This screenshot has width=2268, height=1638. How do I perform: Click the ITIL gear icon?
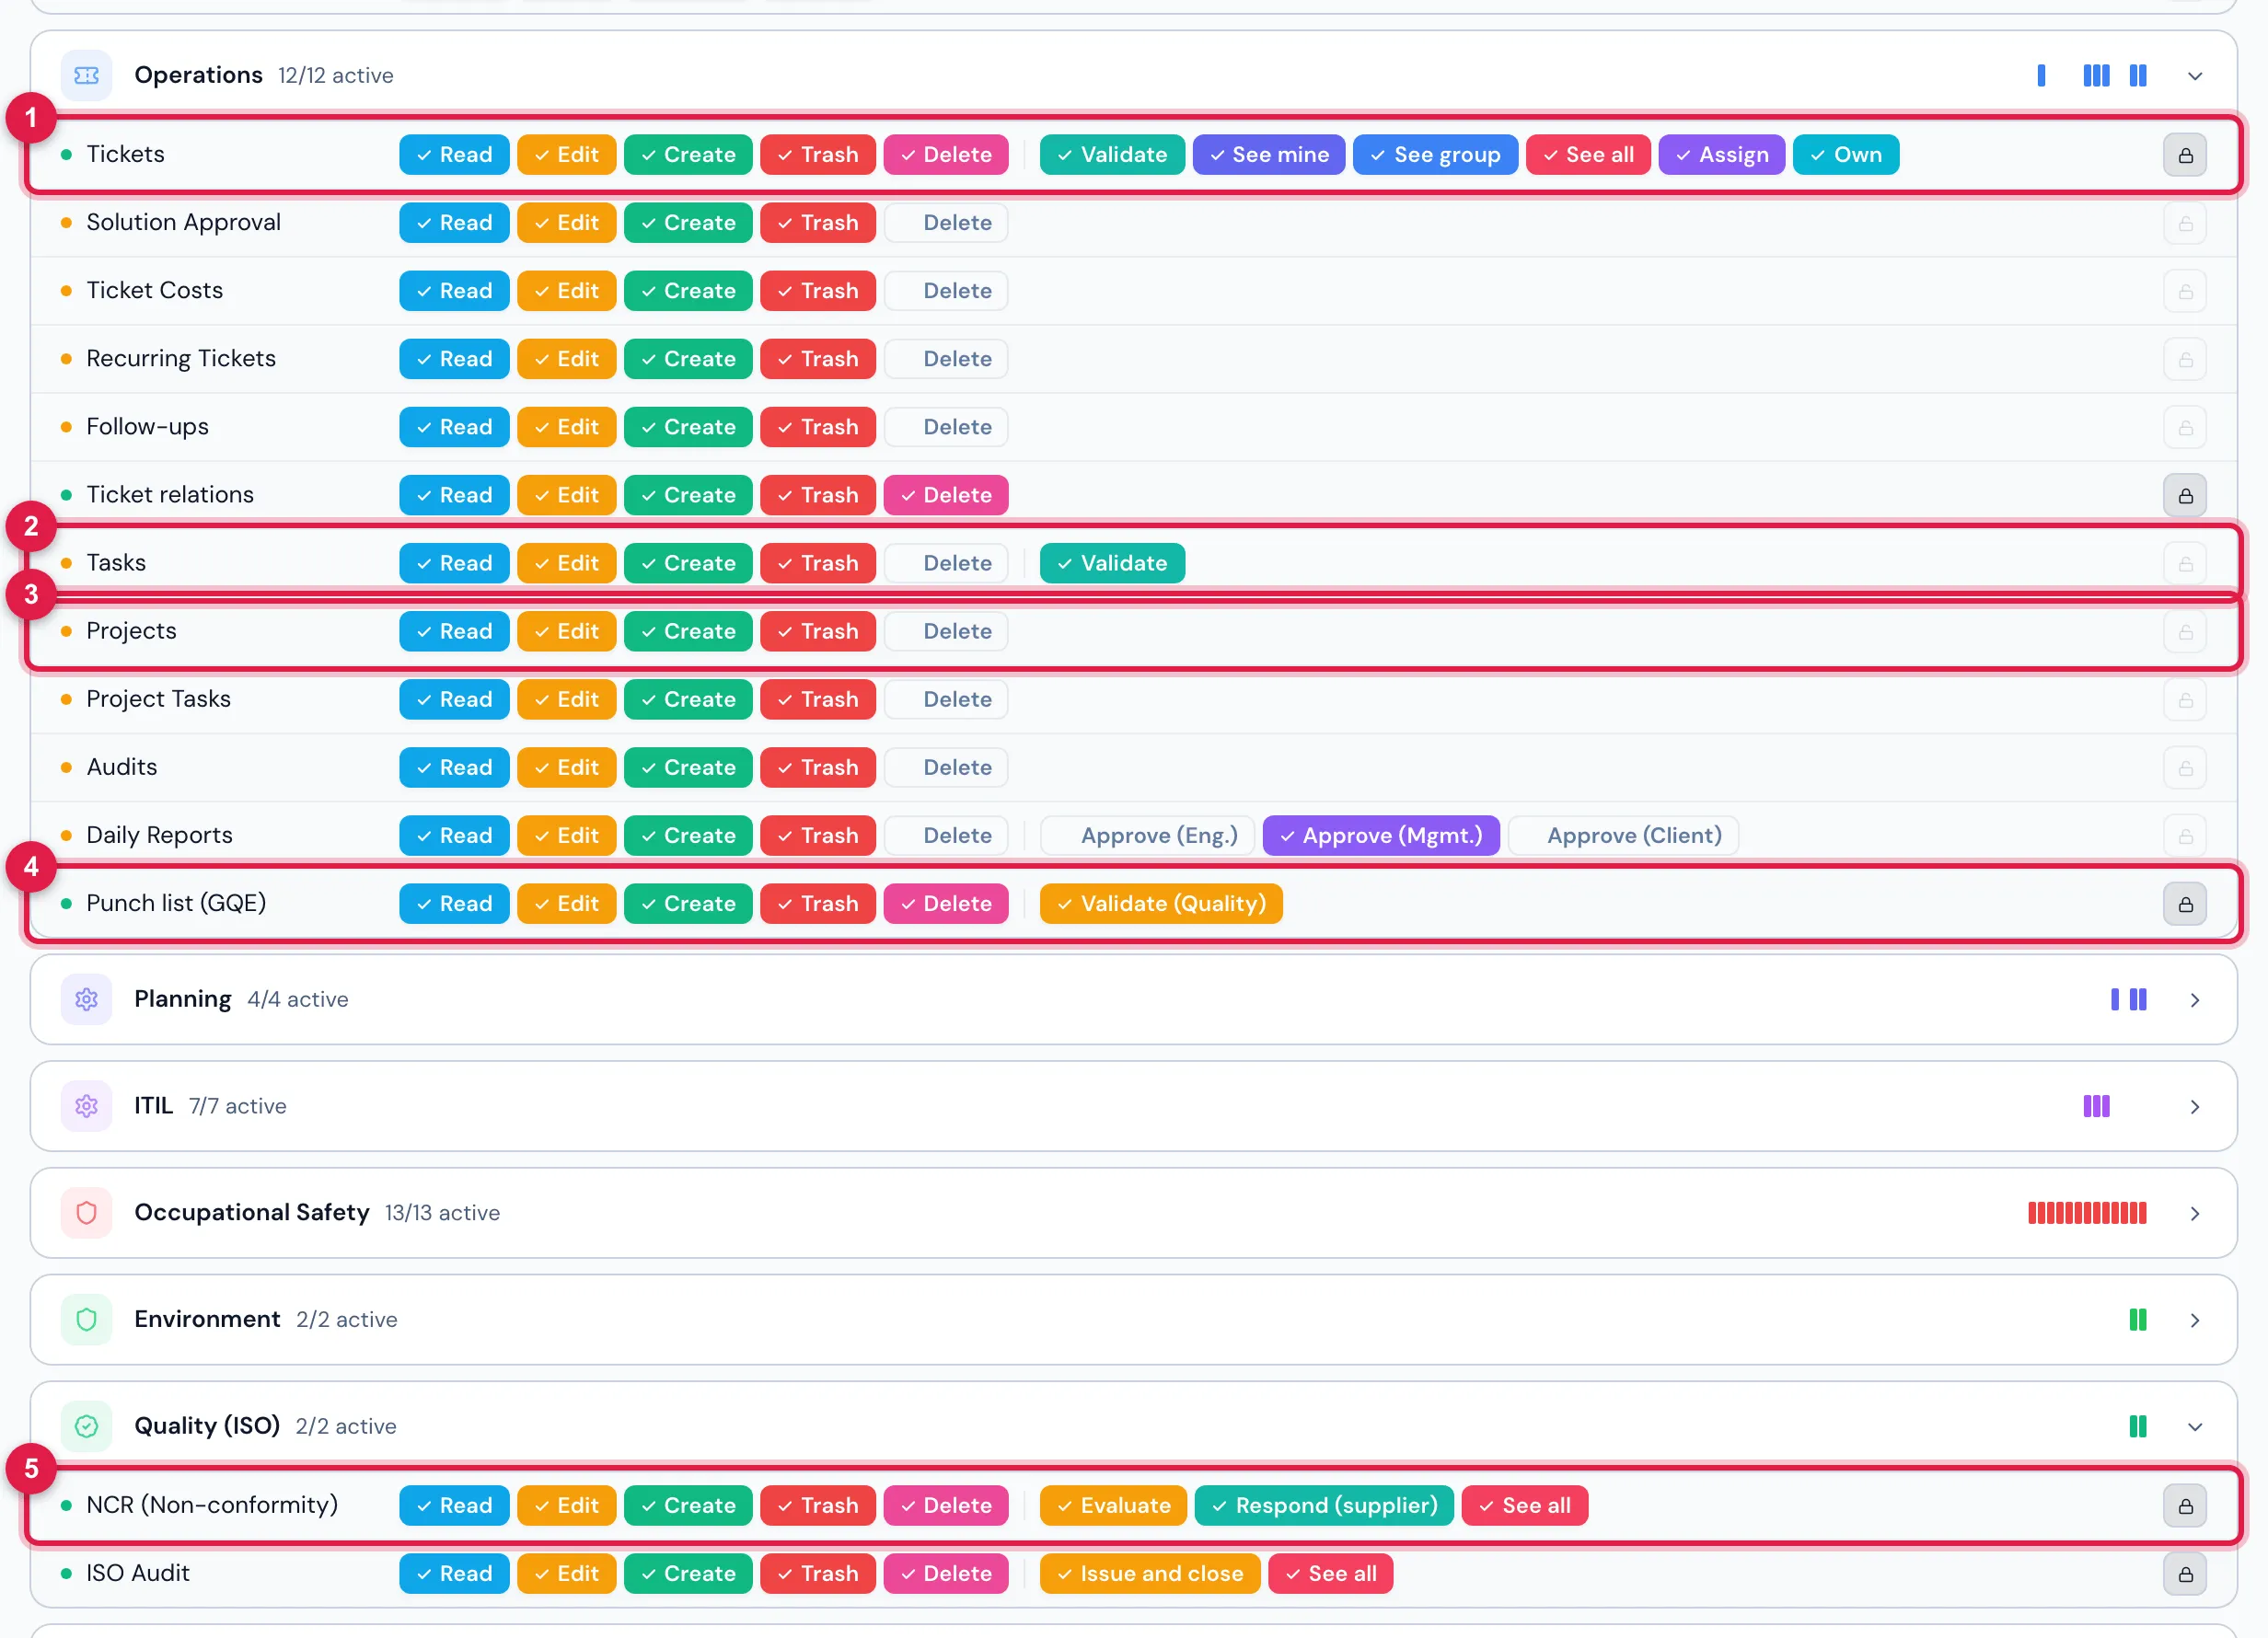pyautogui.click(x=86, y=1106)
